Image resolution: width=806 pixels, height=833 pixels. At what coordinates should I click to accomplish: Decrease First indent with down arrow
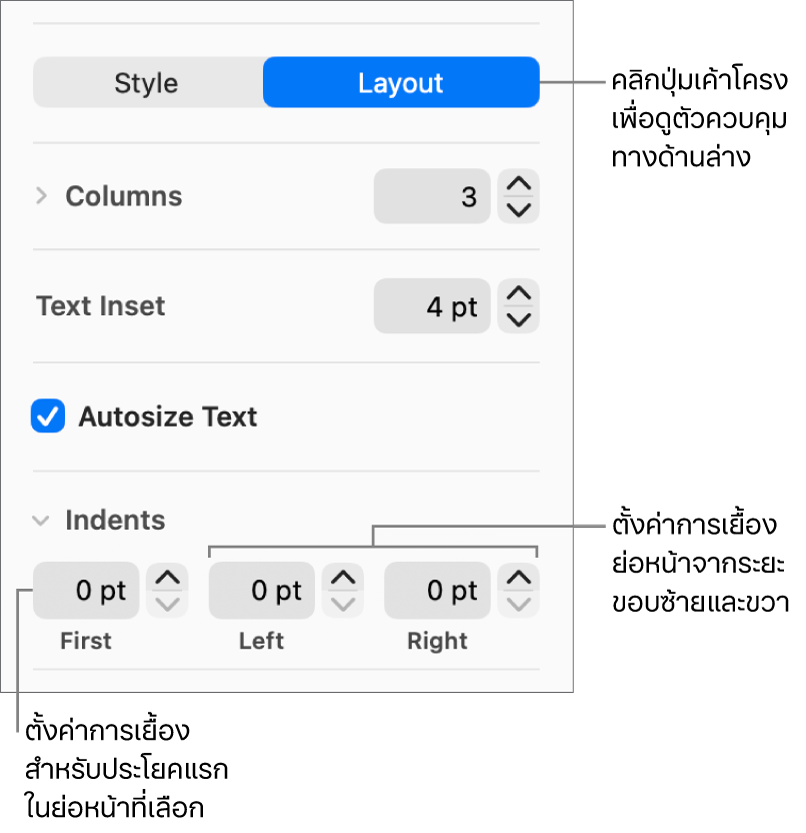point(167,604)
